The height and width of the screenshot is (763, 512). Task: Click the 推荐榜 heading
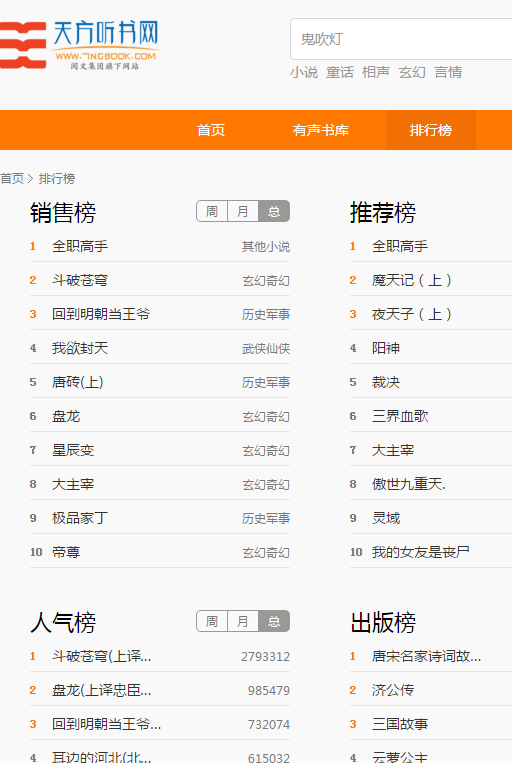click(383, 213)
